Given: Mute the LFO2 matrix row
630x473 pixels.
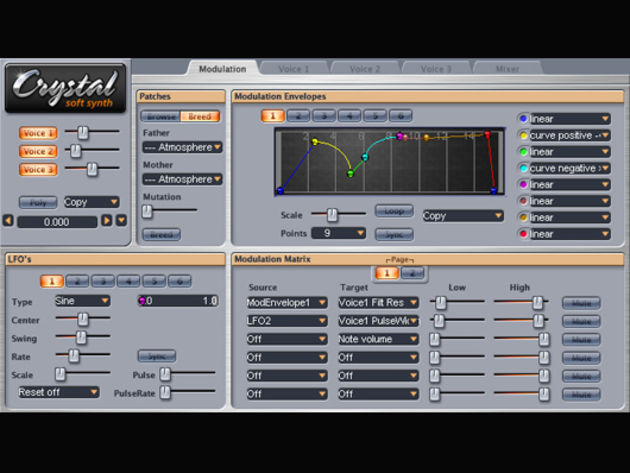Looking at the screenshot, I should [581, 321].
